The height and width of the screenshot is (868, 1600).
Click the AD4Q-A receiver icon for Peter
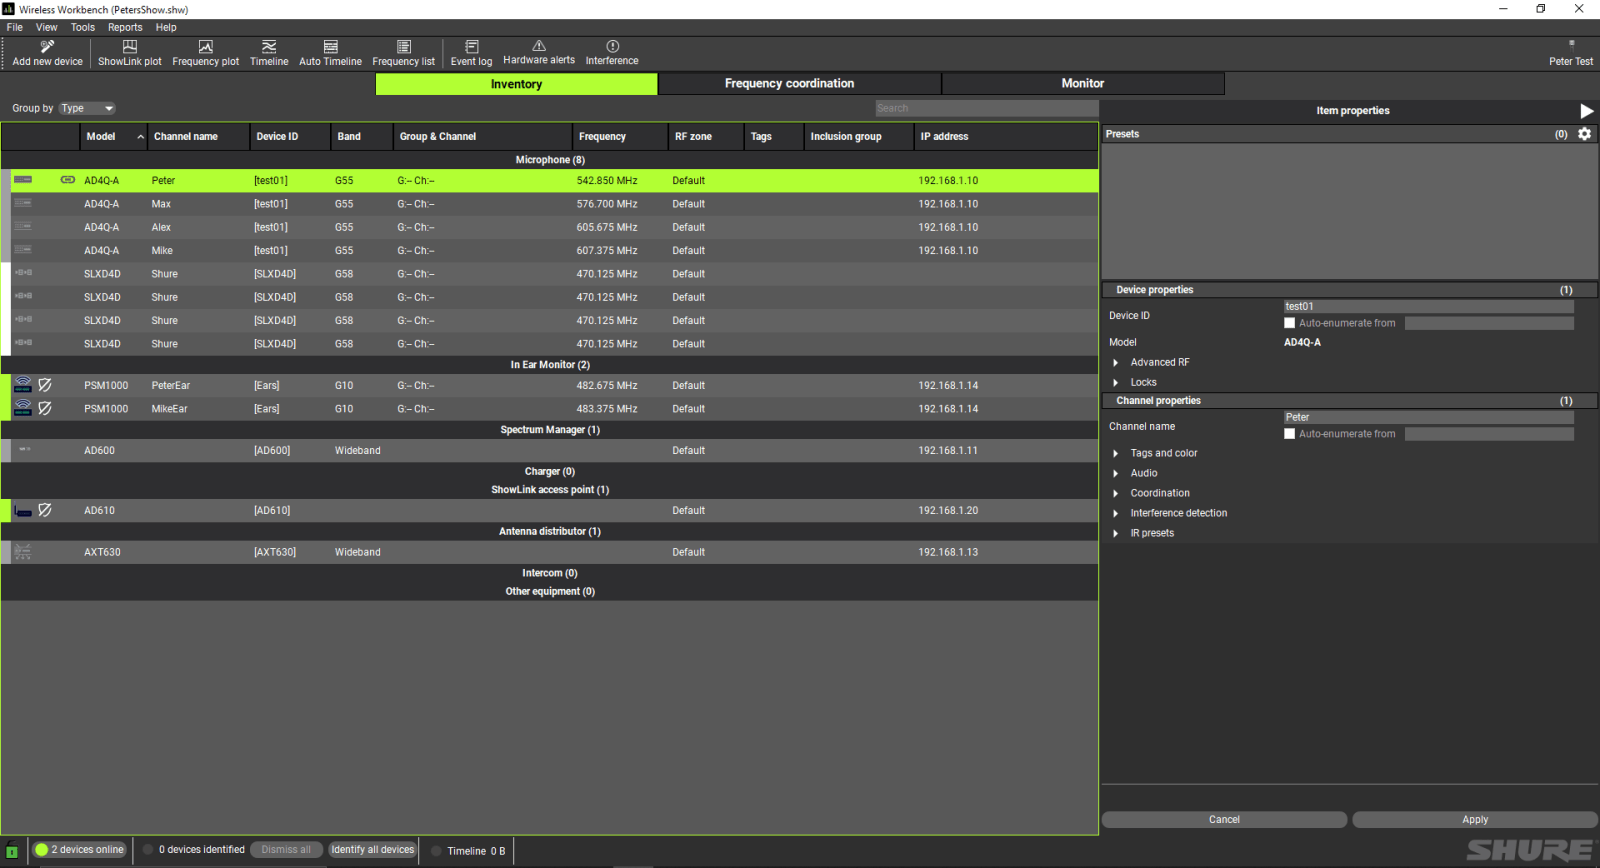point(23,180)
